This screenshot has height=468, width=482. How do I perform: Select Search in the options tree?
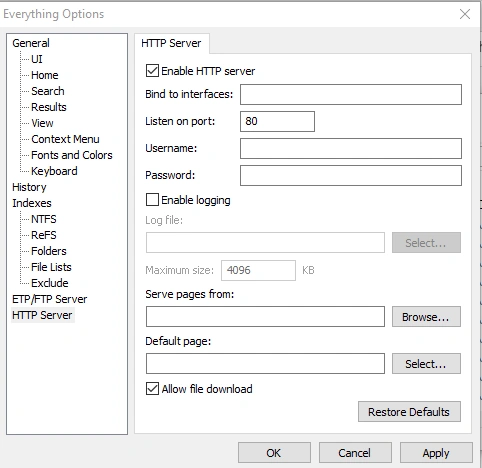pos(48,91)
